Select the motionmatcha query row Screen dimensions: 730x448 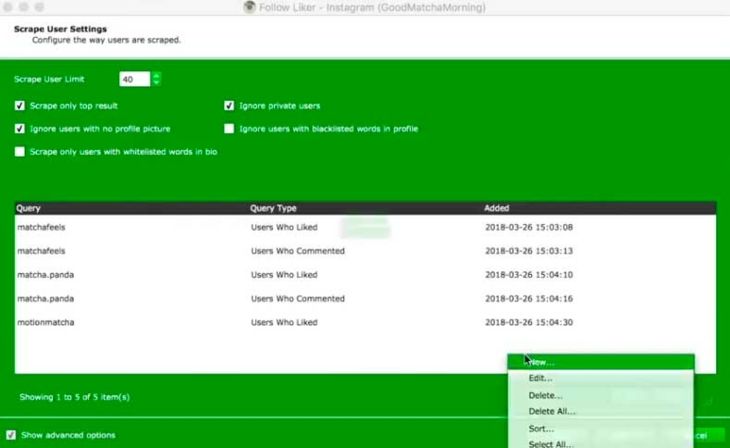point(365,322)
